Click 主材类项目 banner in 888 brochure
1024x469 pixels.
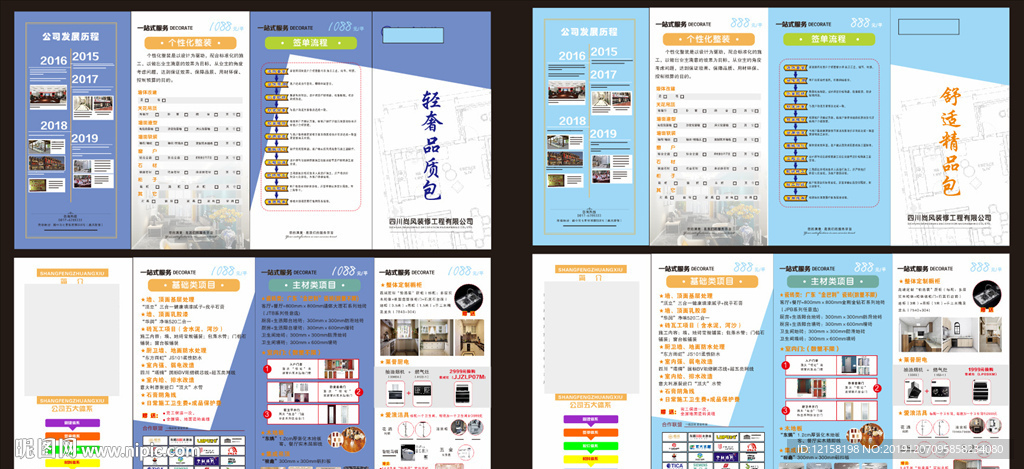[831, 282]
